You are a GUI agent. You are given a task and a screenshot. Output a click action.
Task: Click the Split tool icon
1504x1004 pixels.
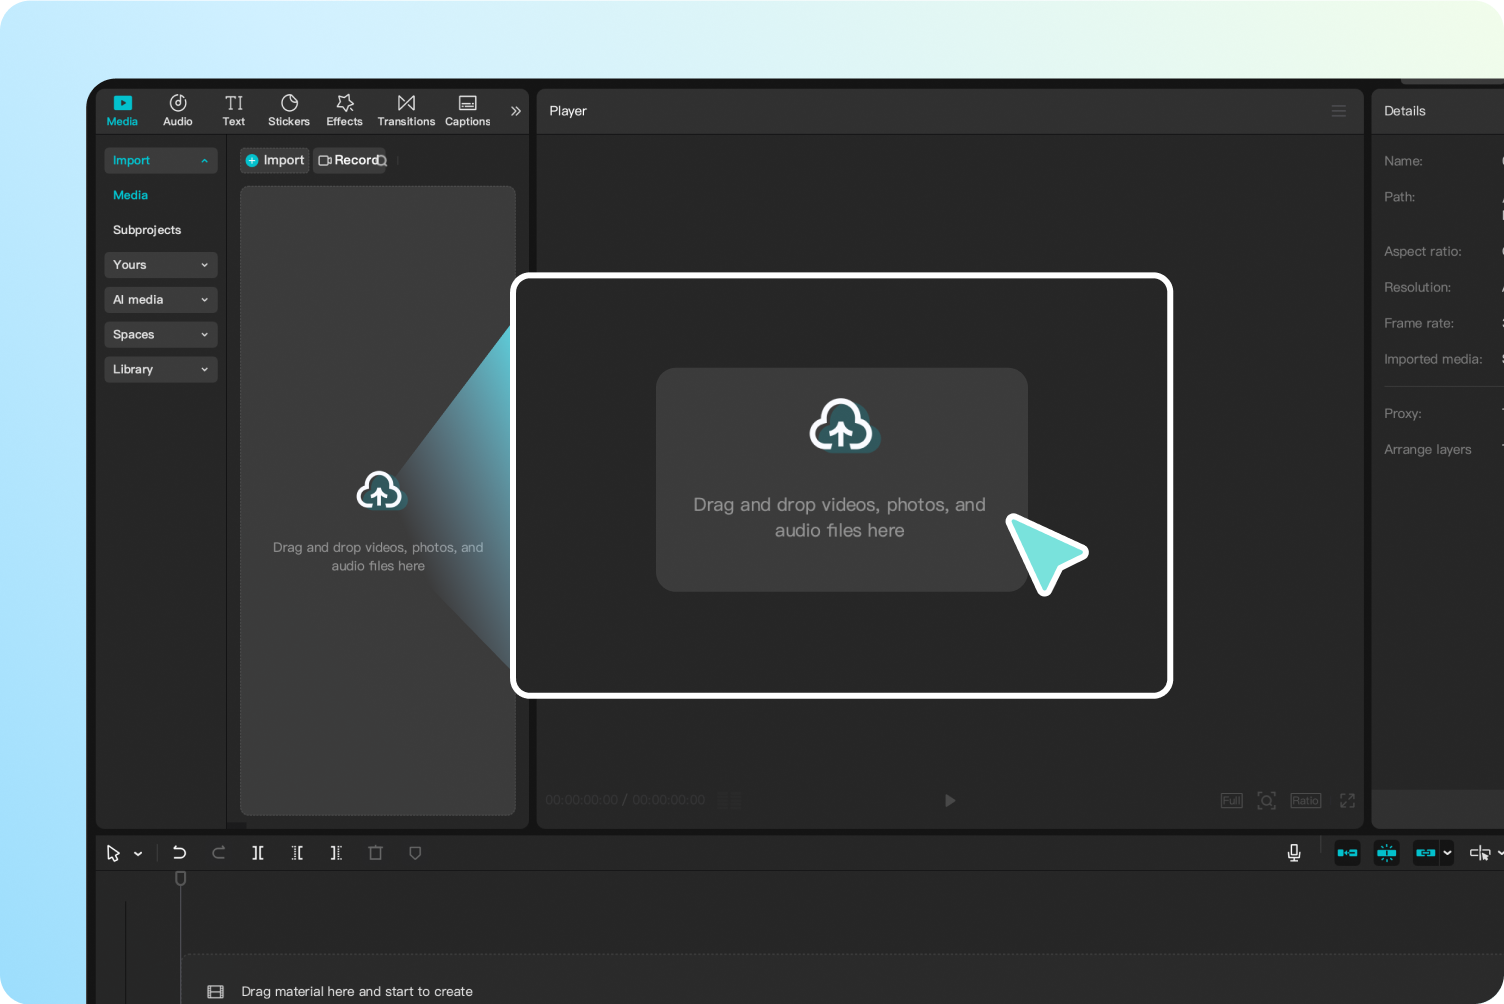(258, 853)
